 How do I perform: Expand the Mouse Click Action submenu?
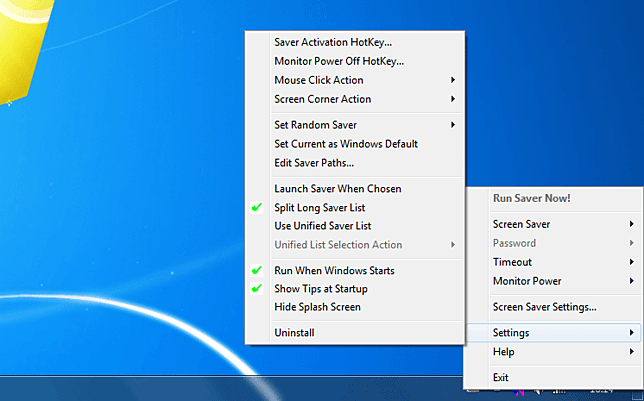tap(355, 80)
